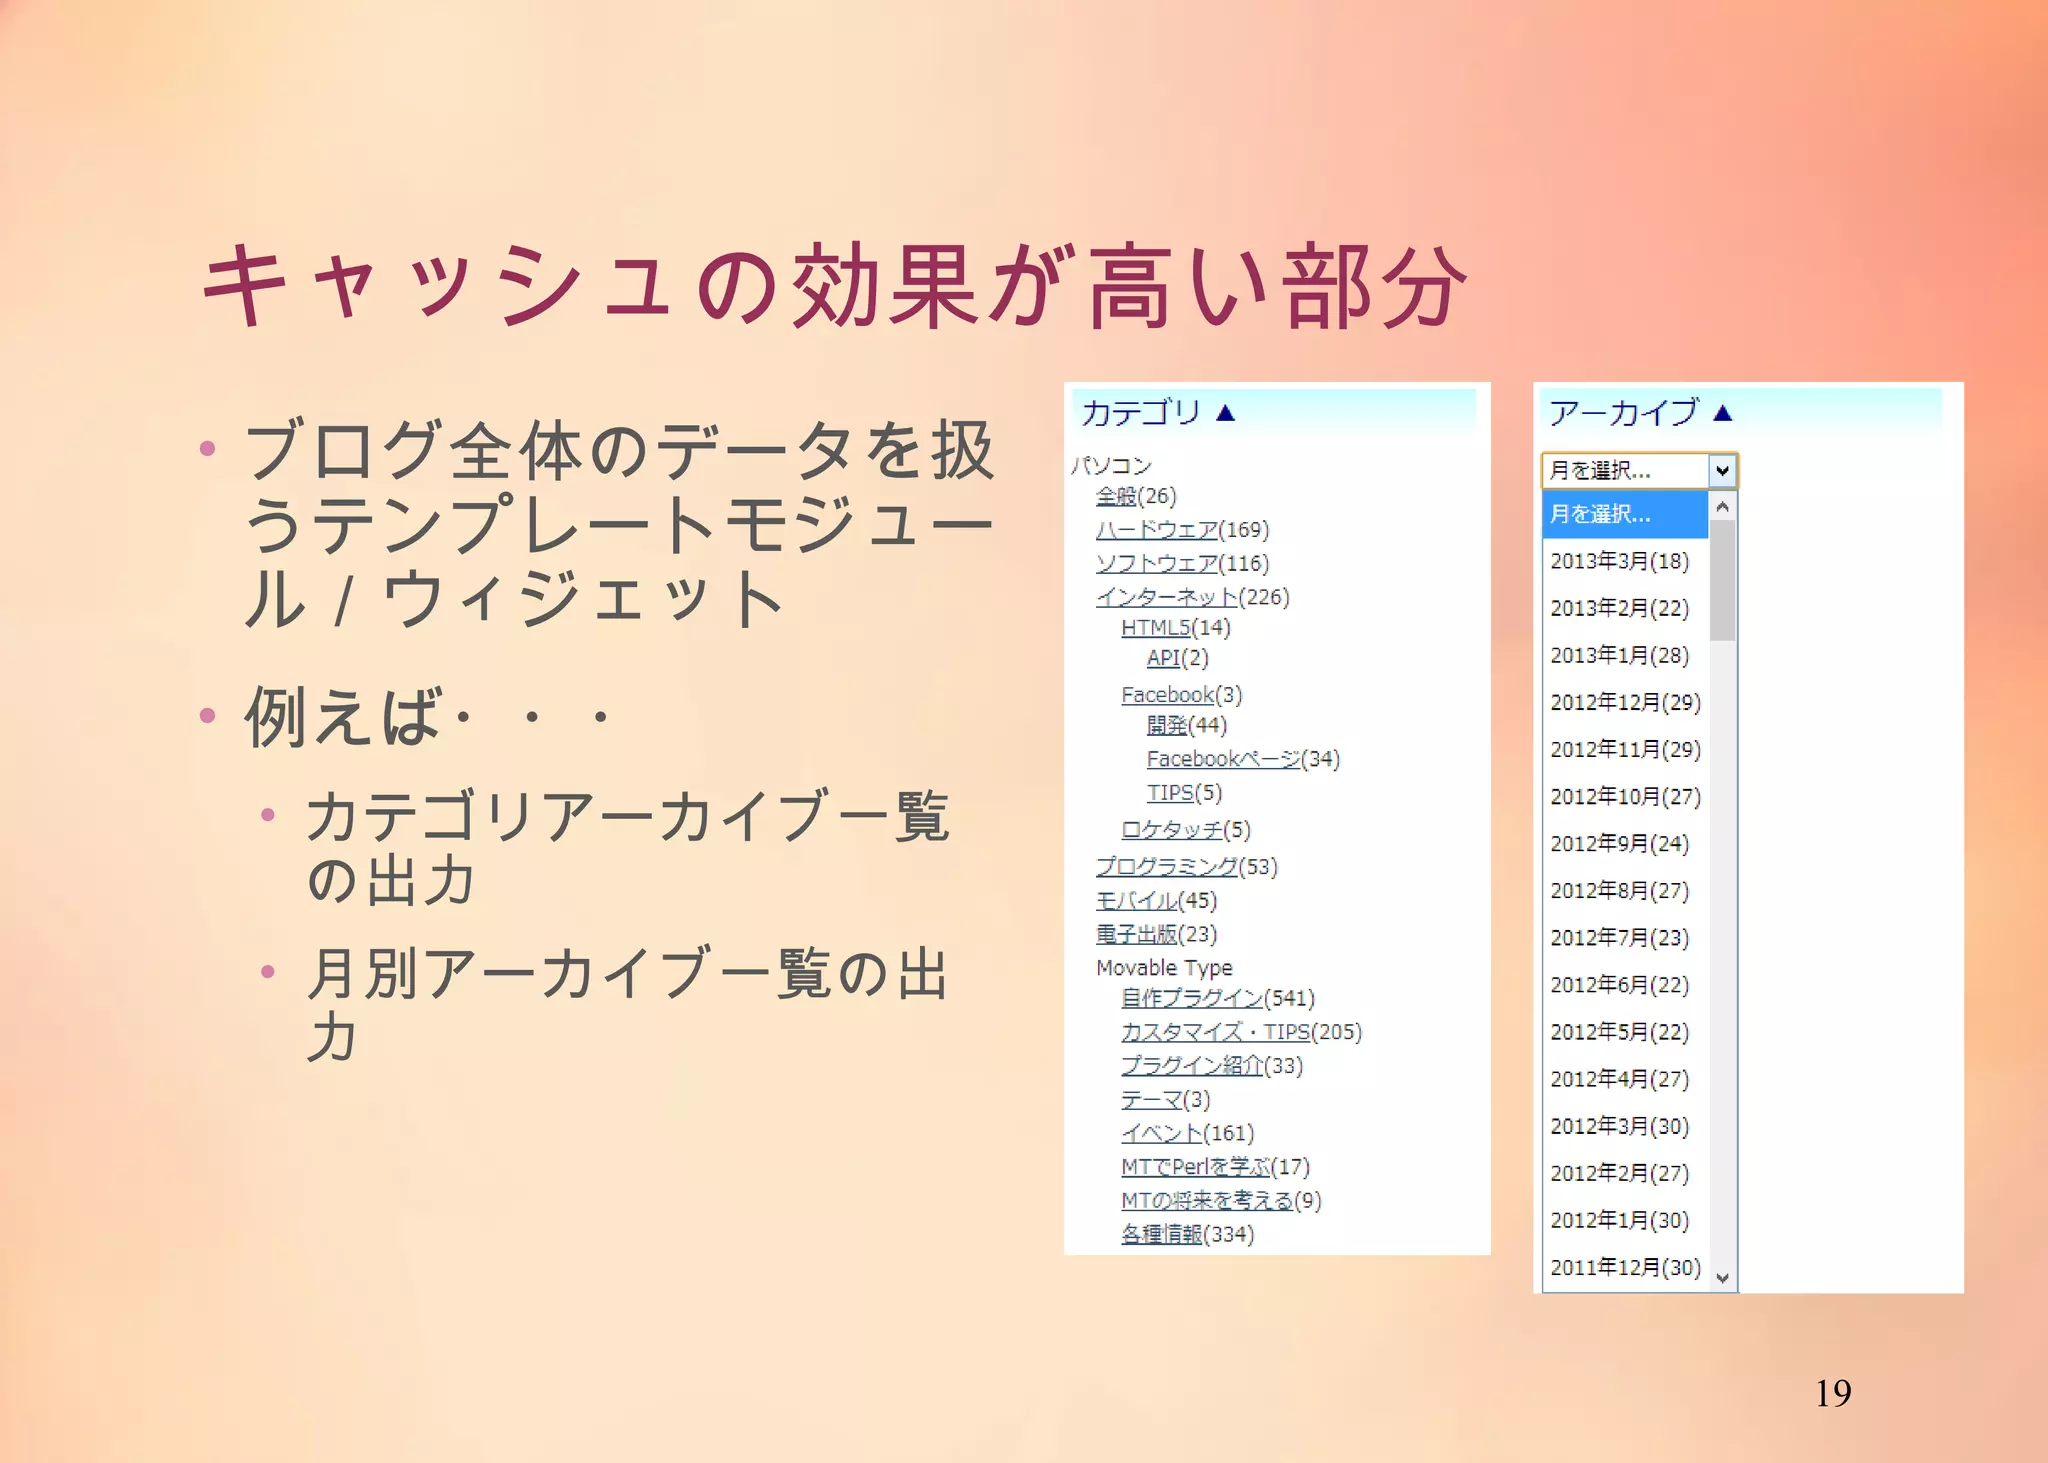Image resolution: width=2048 pixels, height=1463 pixels.
Task: Open the HTML5 category link
Action: [1156, 627]
